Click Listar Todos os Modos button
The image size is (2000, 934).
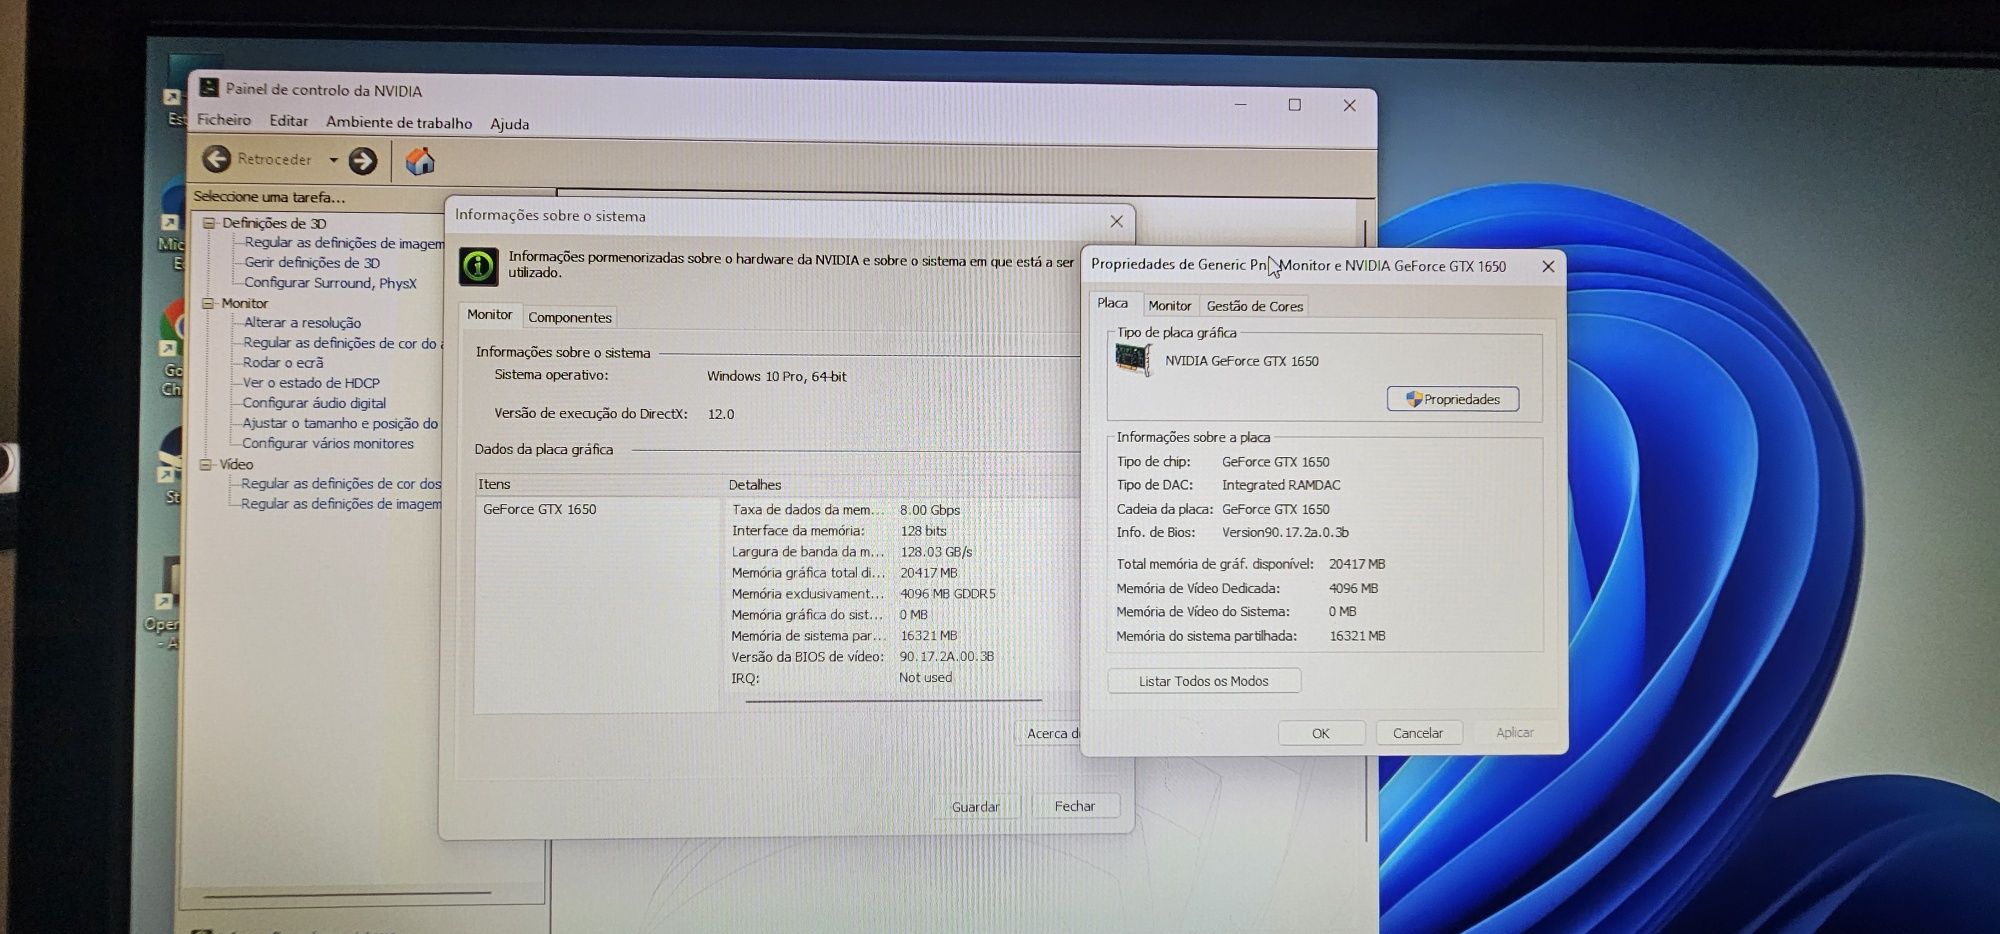click(x=1204, y=681)
